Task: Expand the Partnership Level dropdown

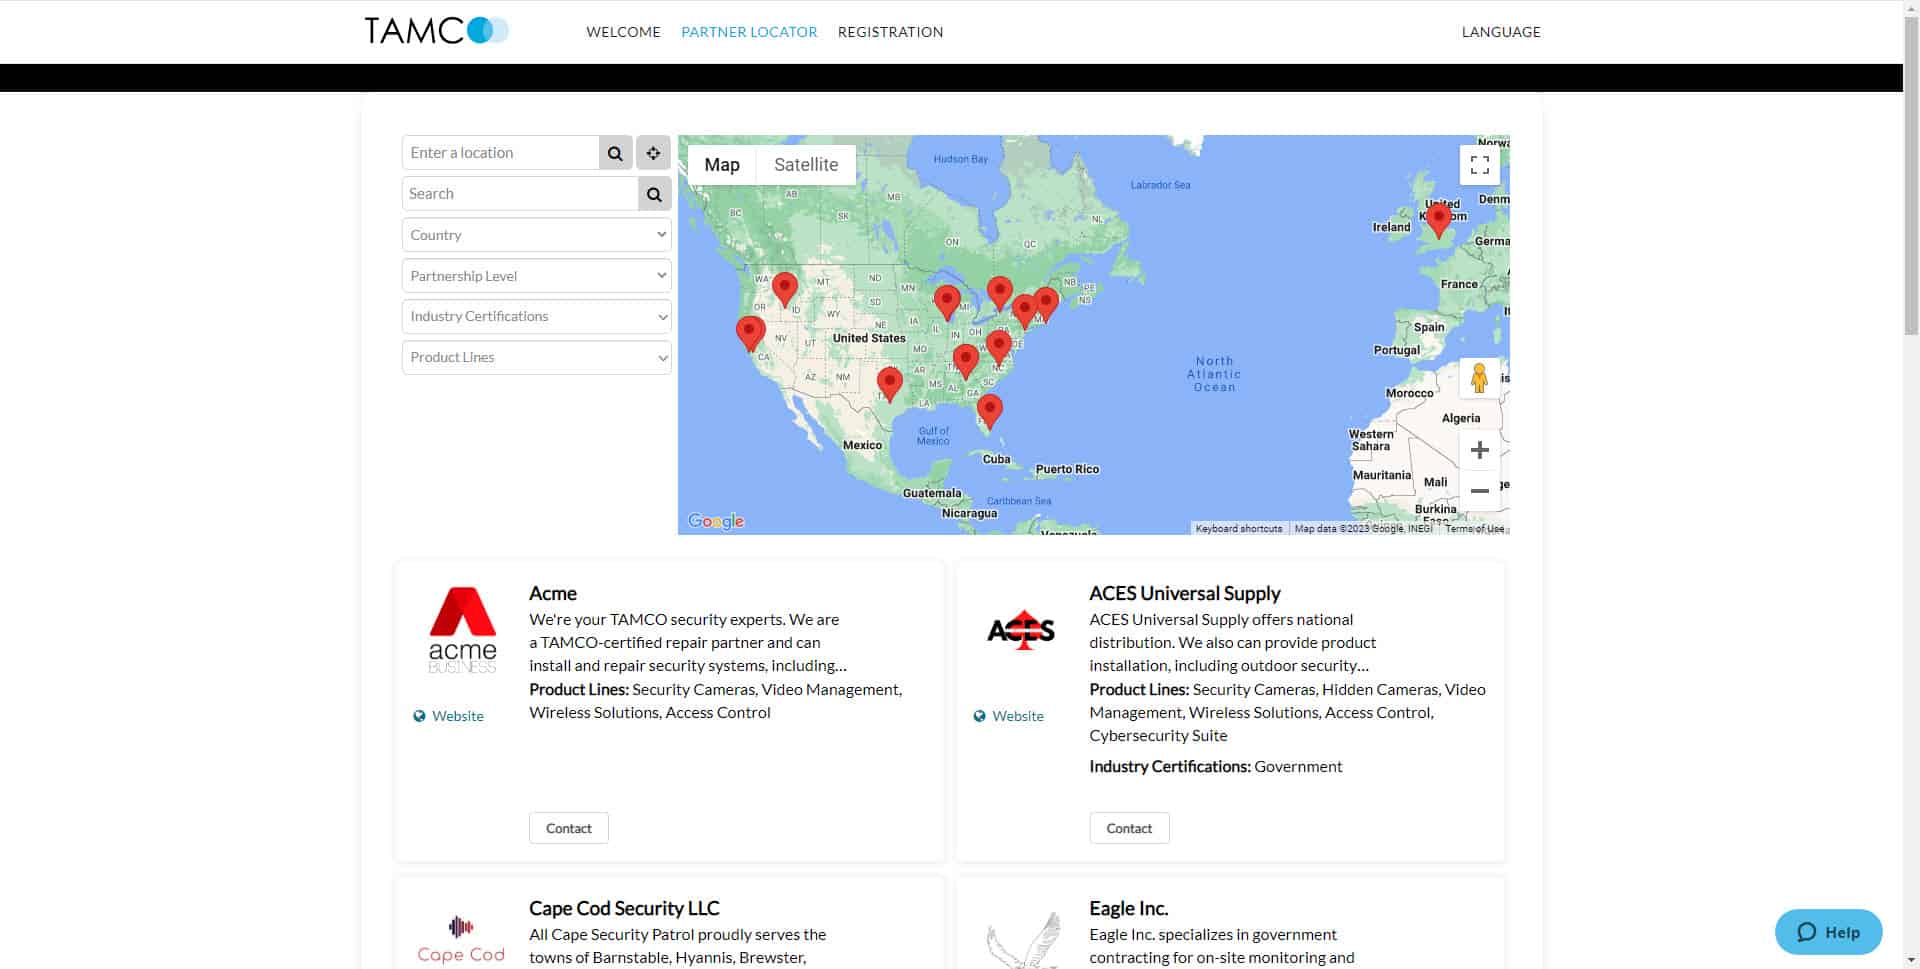Action: [536, 276]
